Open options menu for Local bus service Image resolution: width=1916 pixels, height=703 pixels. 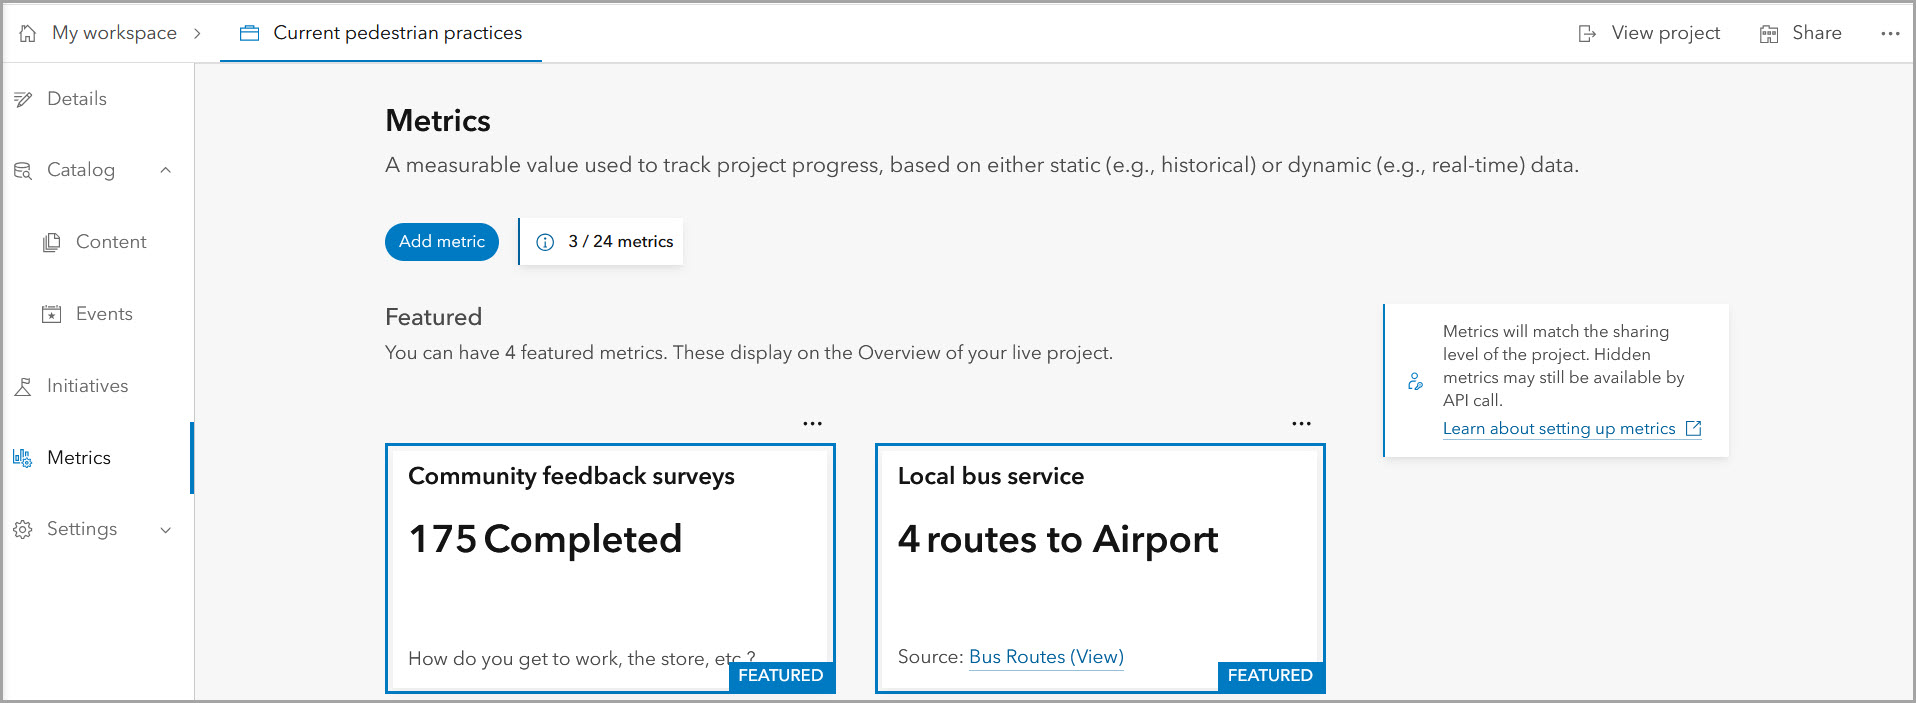[x=1301, y=424]
